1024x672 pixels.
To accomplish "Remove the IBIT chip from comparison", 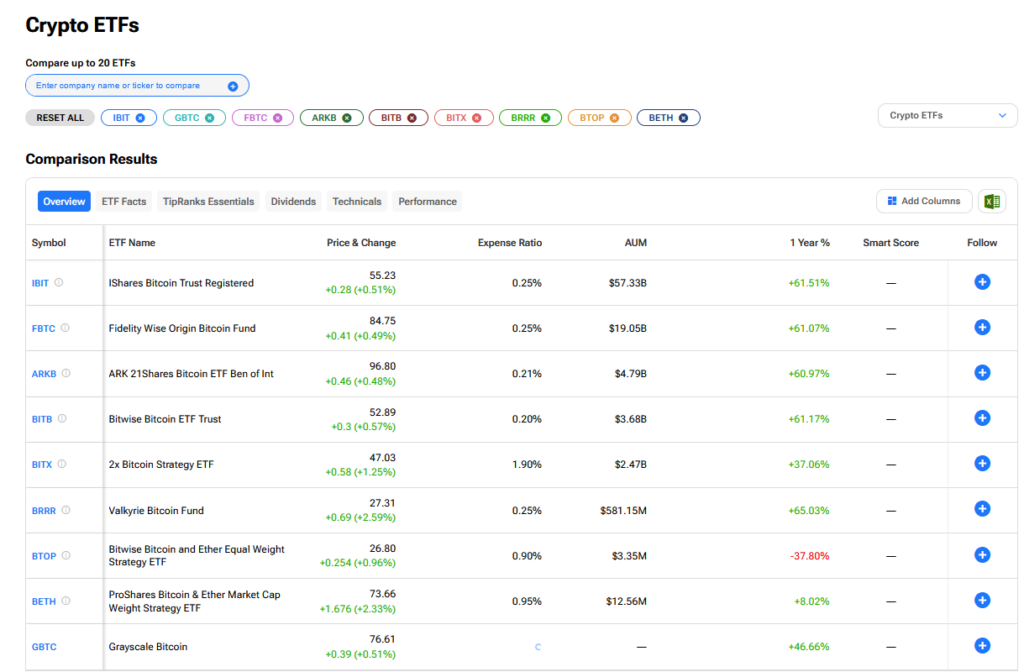I will [x=140, y=118].
